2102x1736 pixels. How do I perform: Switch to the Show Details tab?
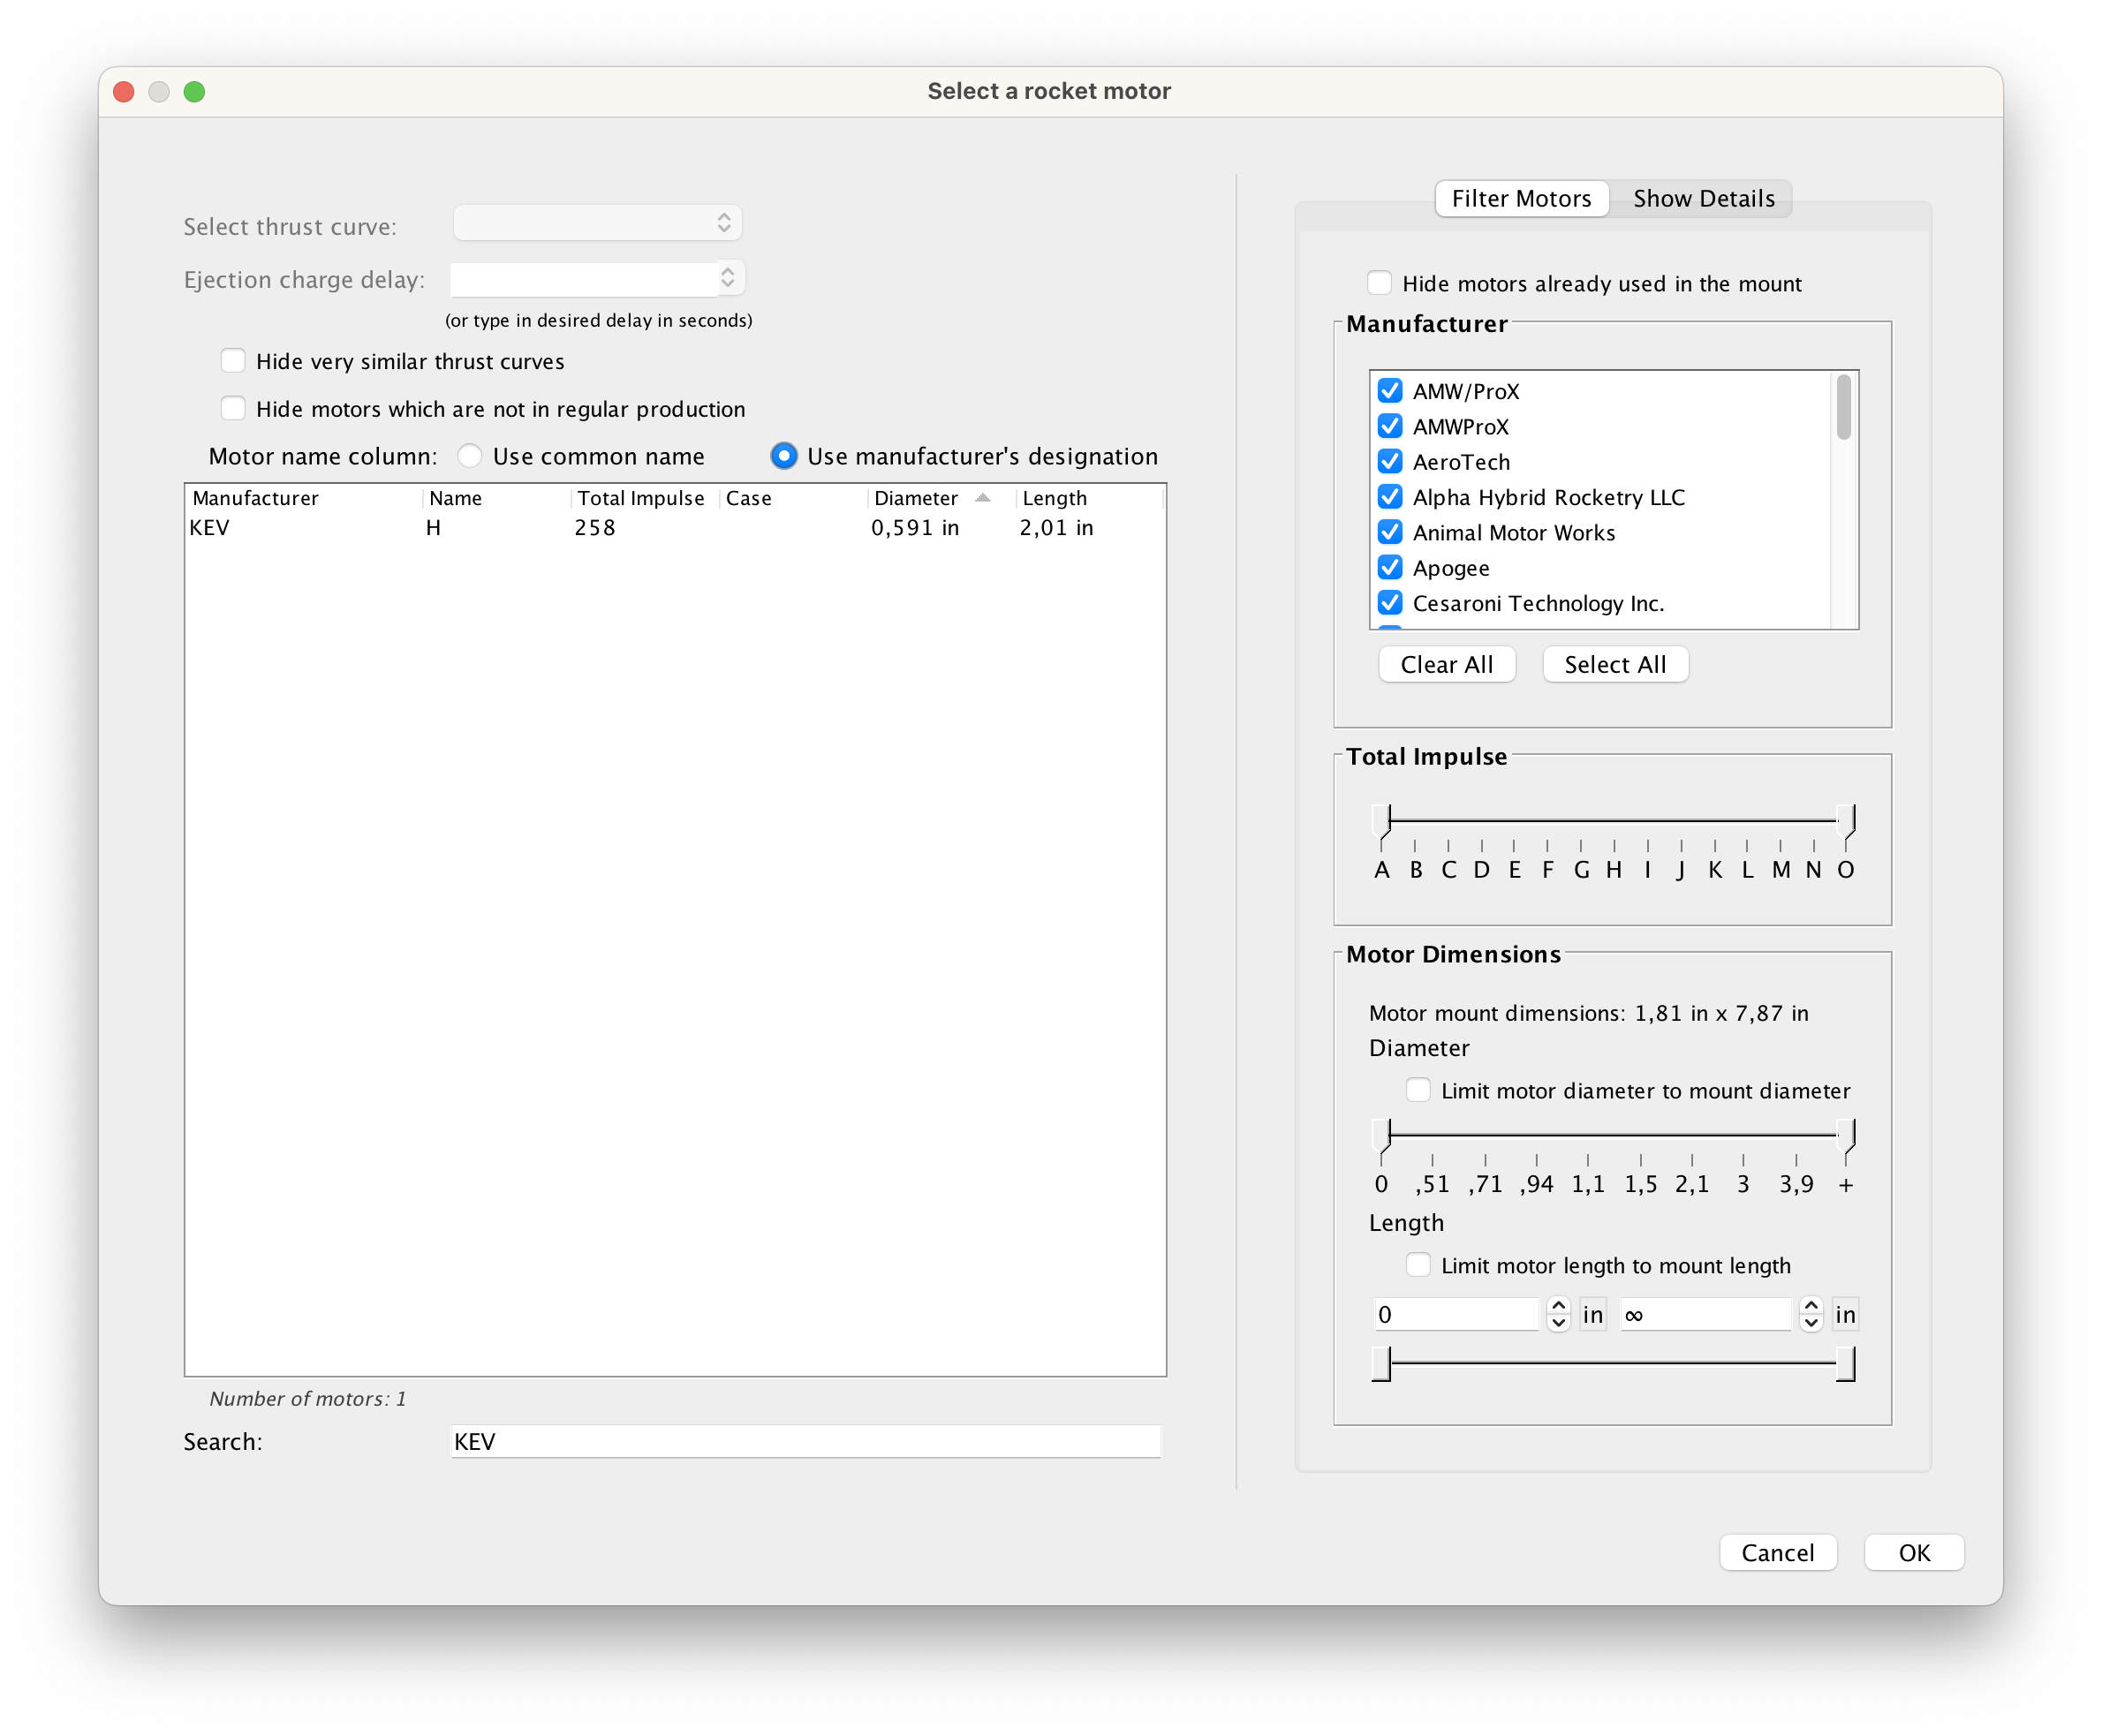click(1702, 198)
